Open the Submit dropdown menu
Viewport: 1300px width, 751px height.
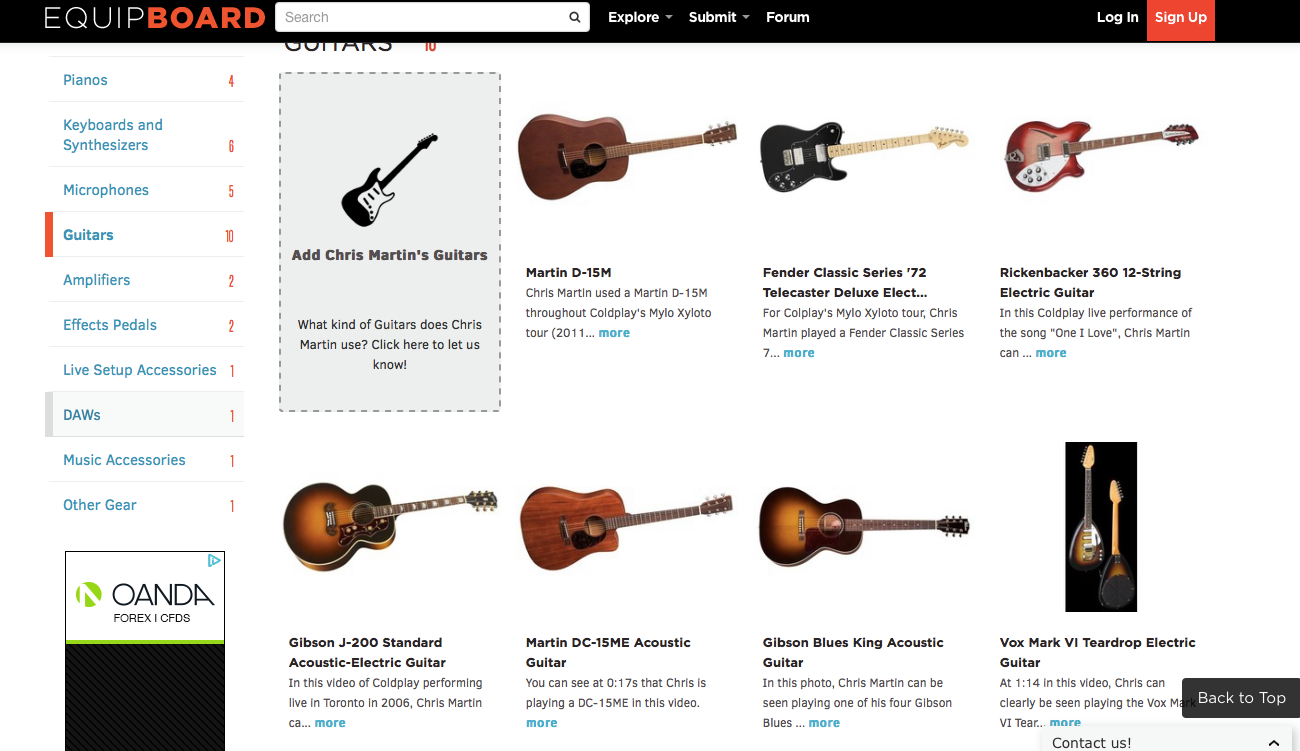coord(719,17)
